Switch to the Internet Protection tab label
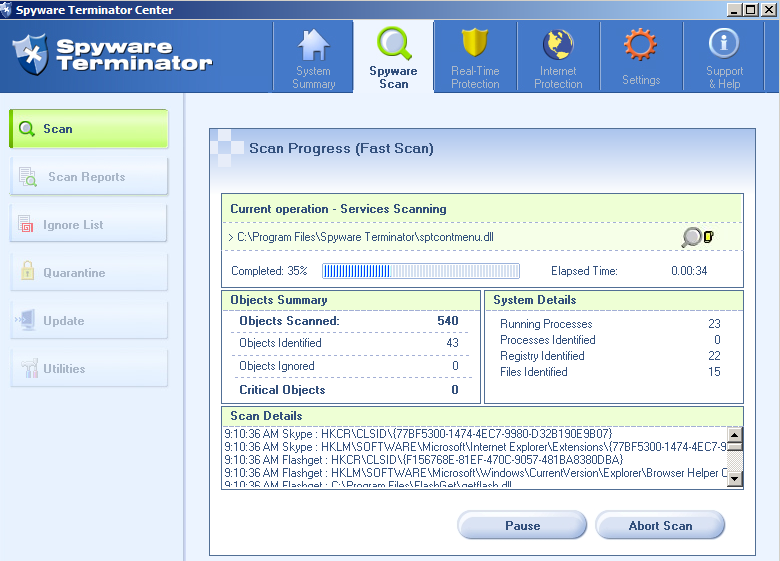The width and height of the screenshot is (780, 561). [558, 78]
